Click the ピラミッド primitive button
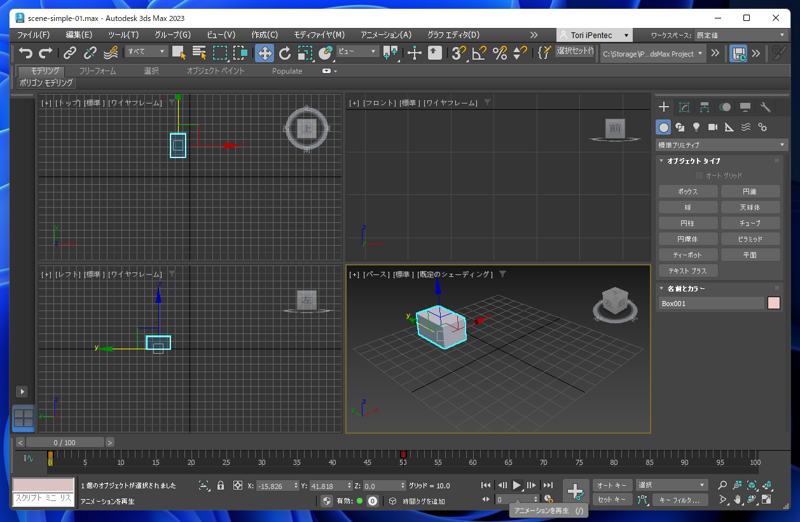 point(750,239)
